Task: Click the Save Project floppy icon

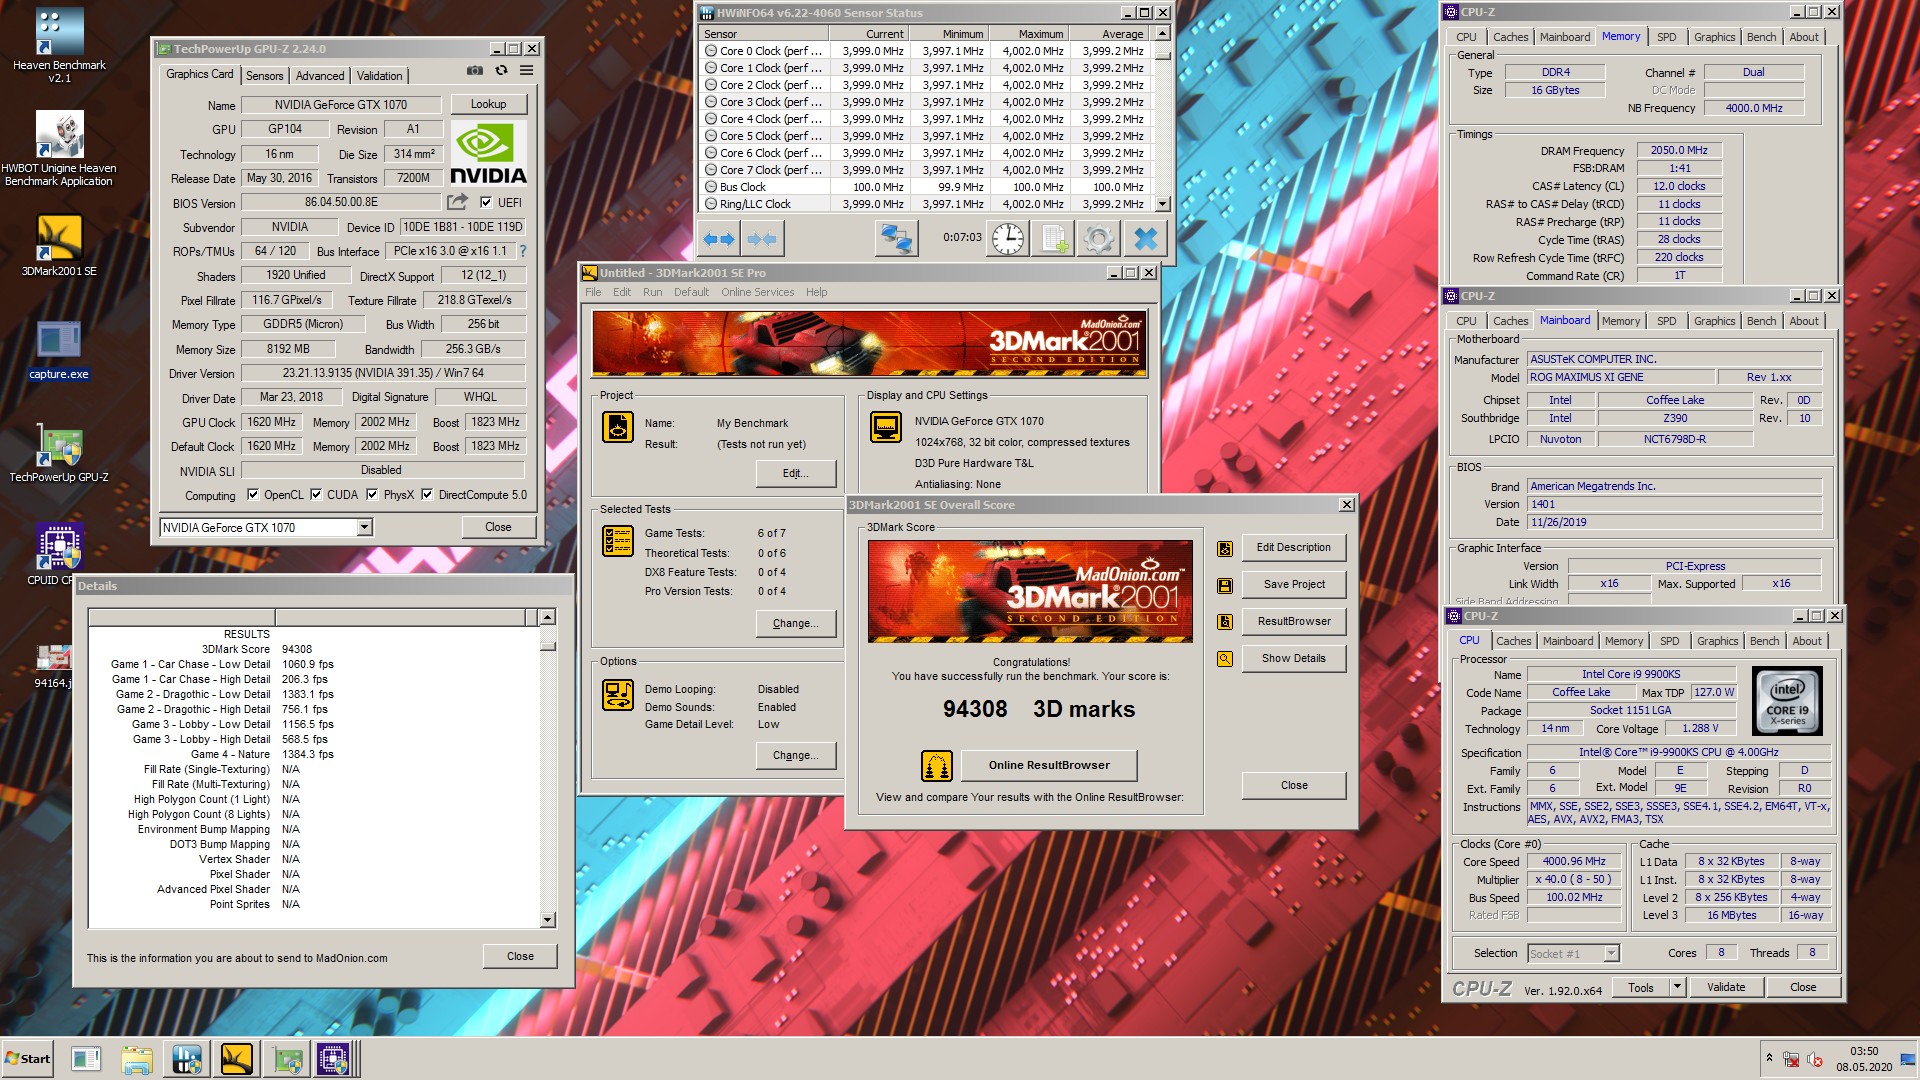Action: click(x=1224, y=586)
